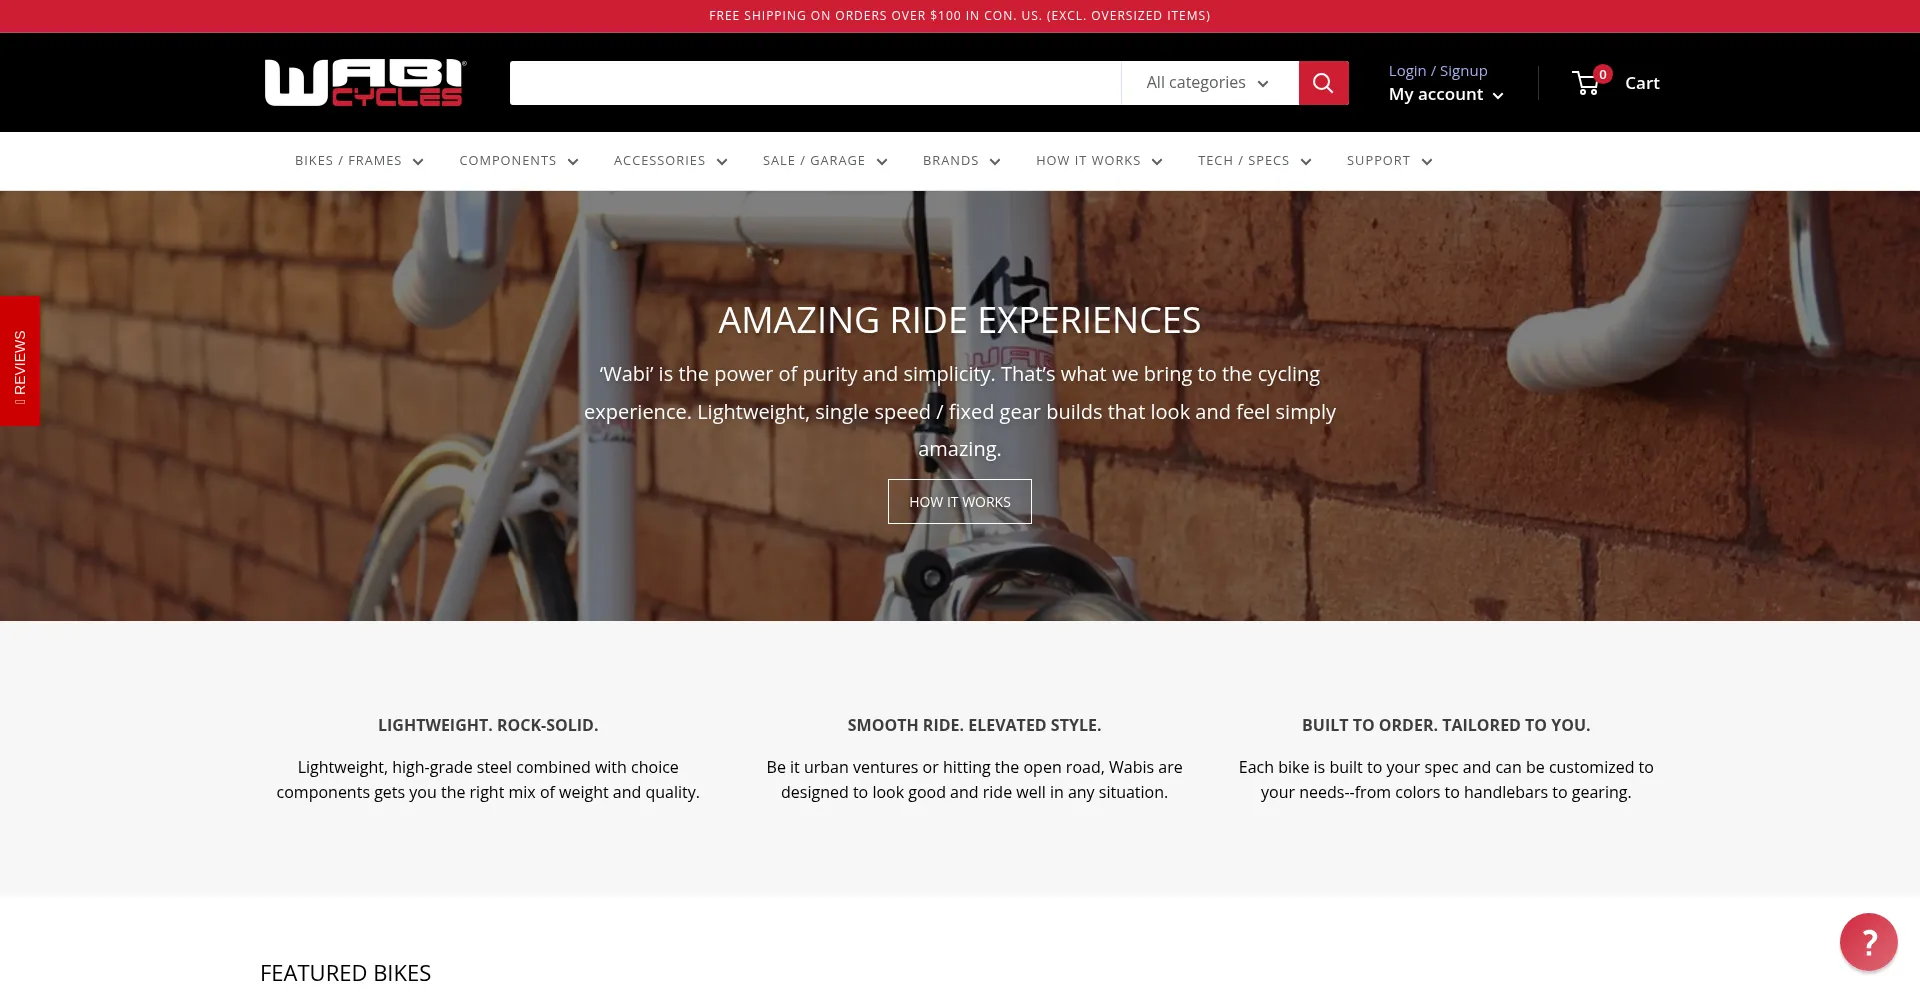Screen dimensions: 1920x993
Task: Click inside the product search field
Action: pos(815,83)
